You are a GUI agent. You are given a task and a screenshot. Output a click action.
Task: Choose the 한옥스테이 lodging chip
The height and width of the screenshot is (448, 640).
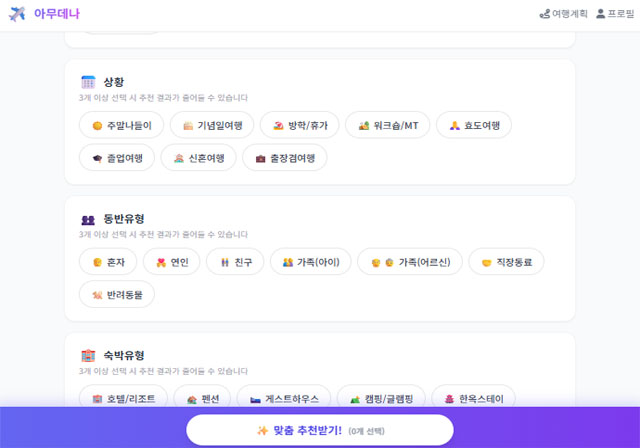[473, 398]
